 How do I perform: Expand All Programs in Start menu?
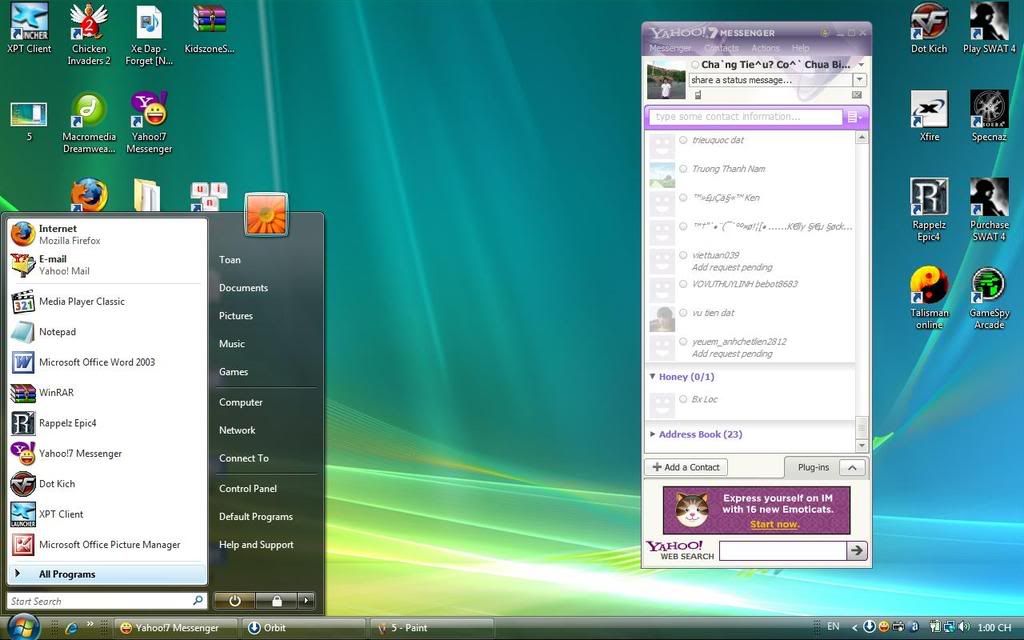coord(107,575)
